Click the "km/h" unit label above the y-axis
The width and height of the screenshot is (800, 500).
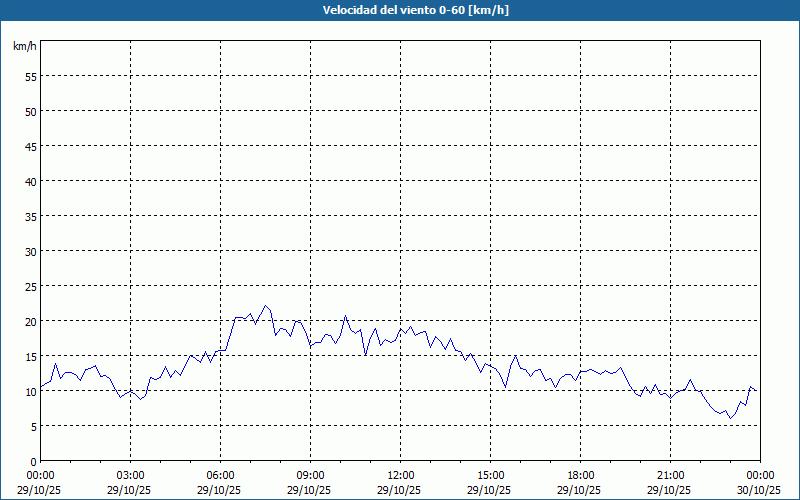25,46
